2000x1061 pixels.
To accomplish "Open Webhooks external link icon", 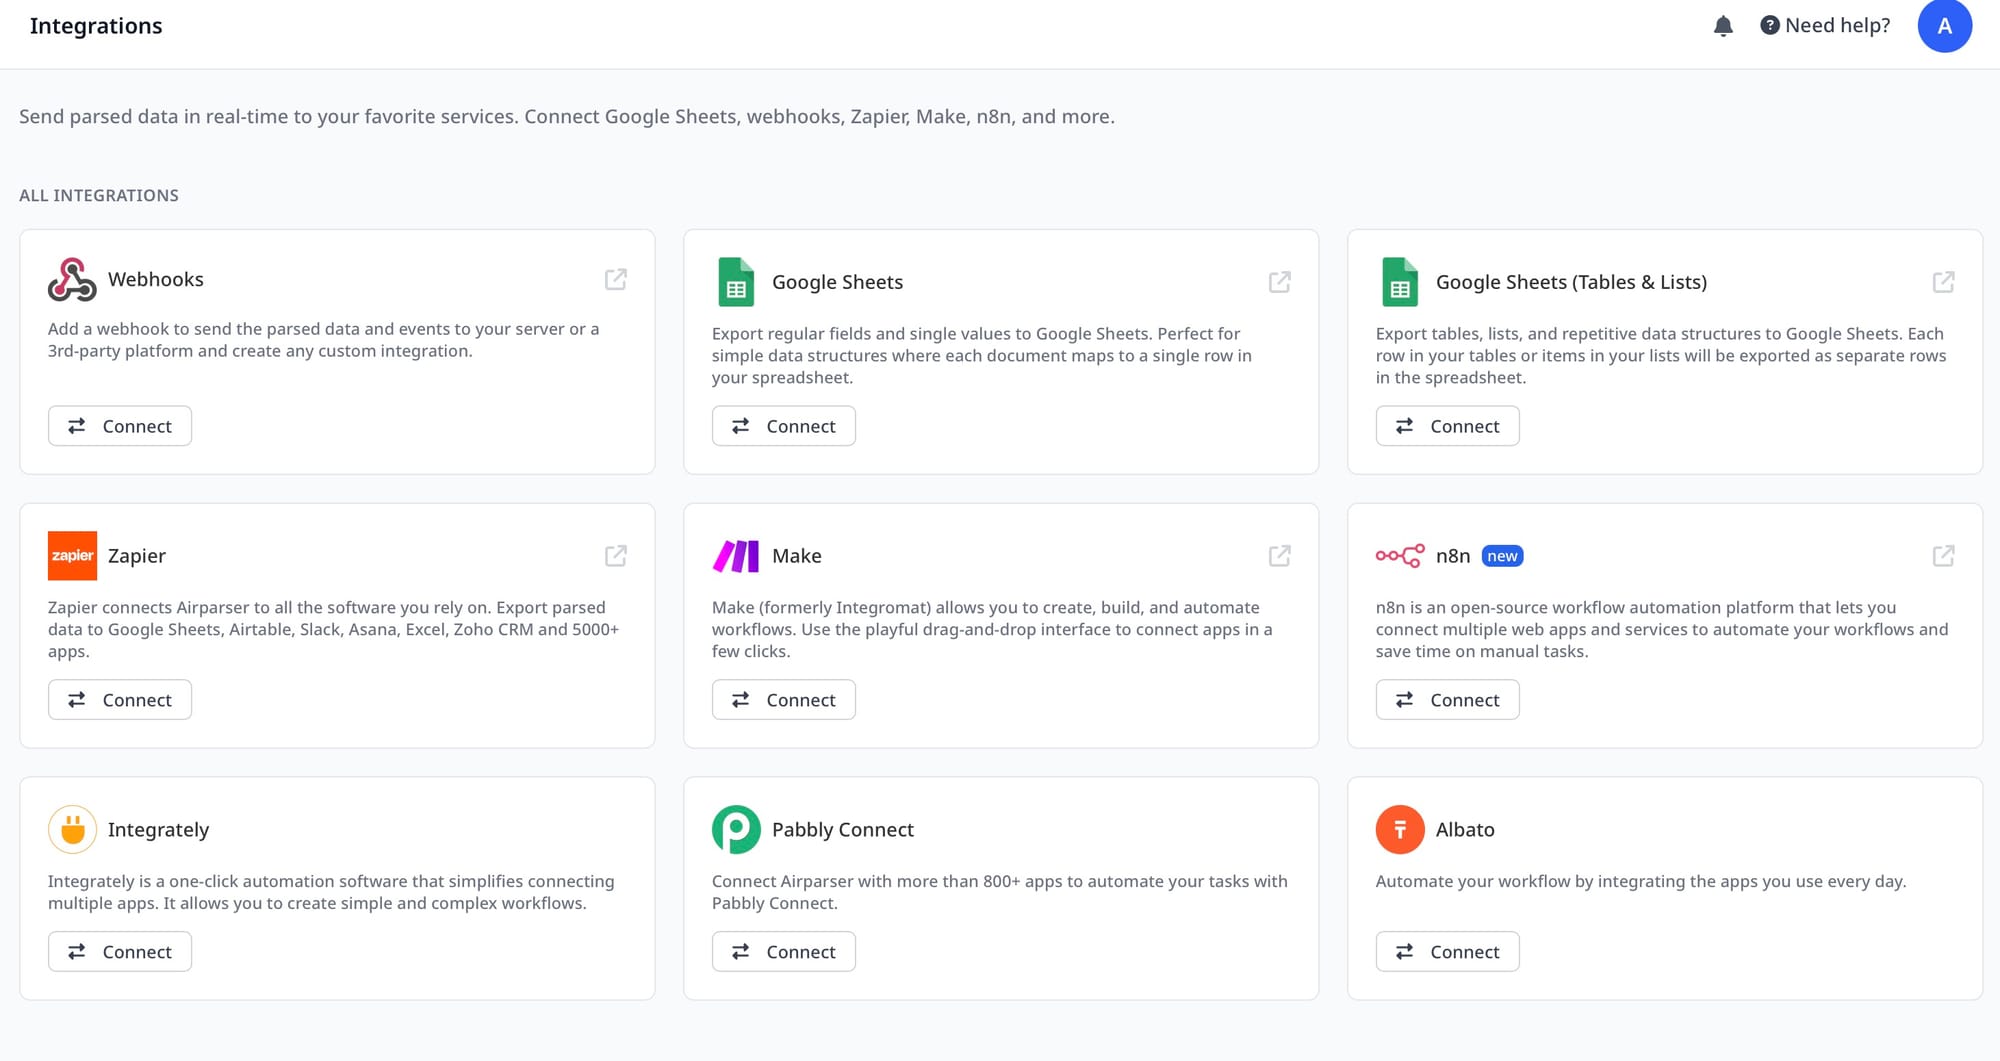I will click(616, 280).
